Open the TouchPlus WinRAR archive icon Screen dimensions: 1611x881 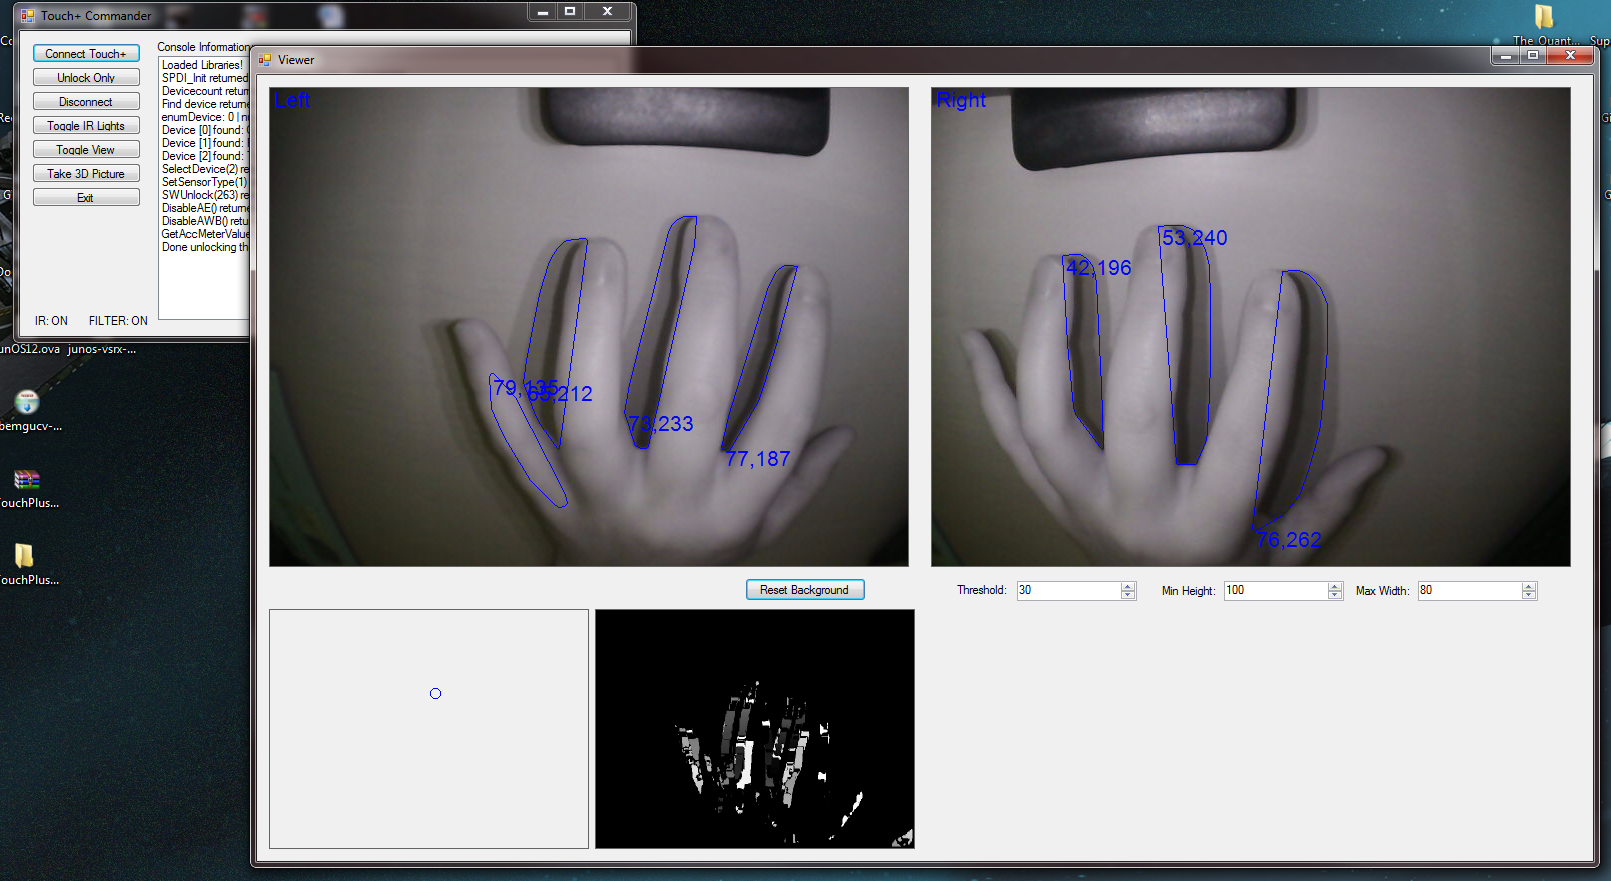(27, 480)
